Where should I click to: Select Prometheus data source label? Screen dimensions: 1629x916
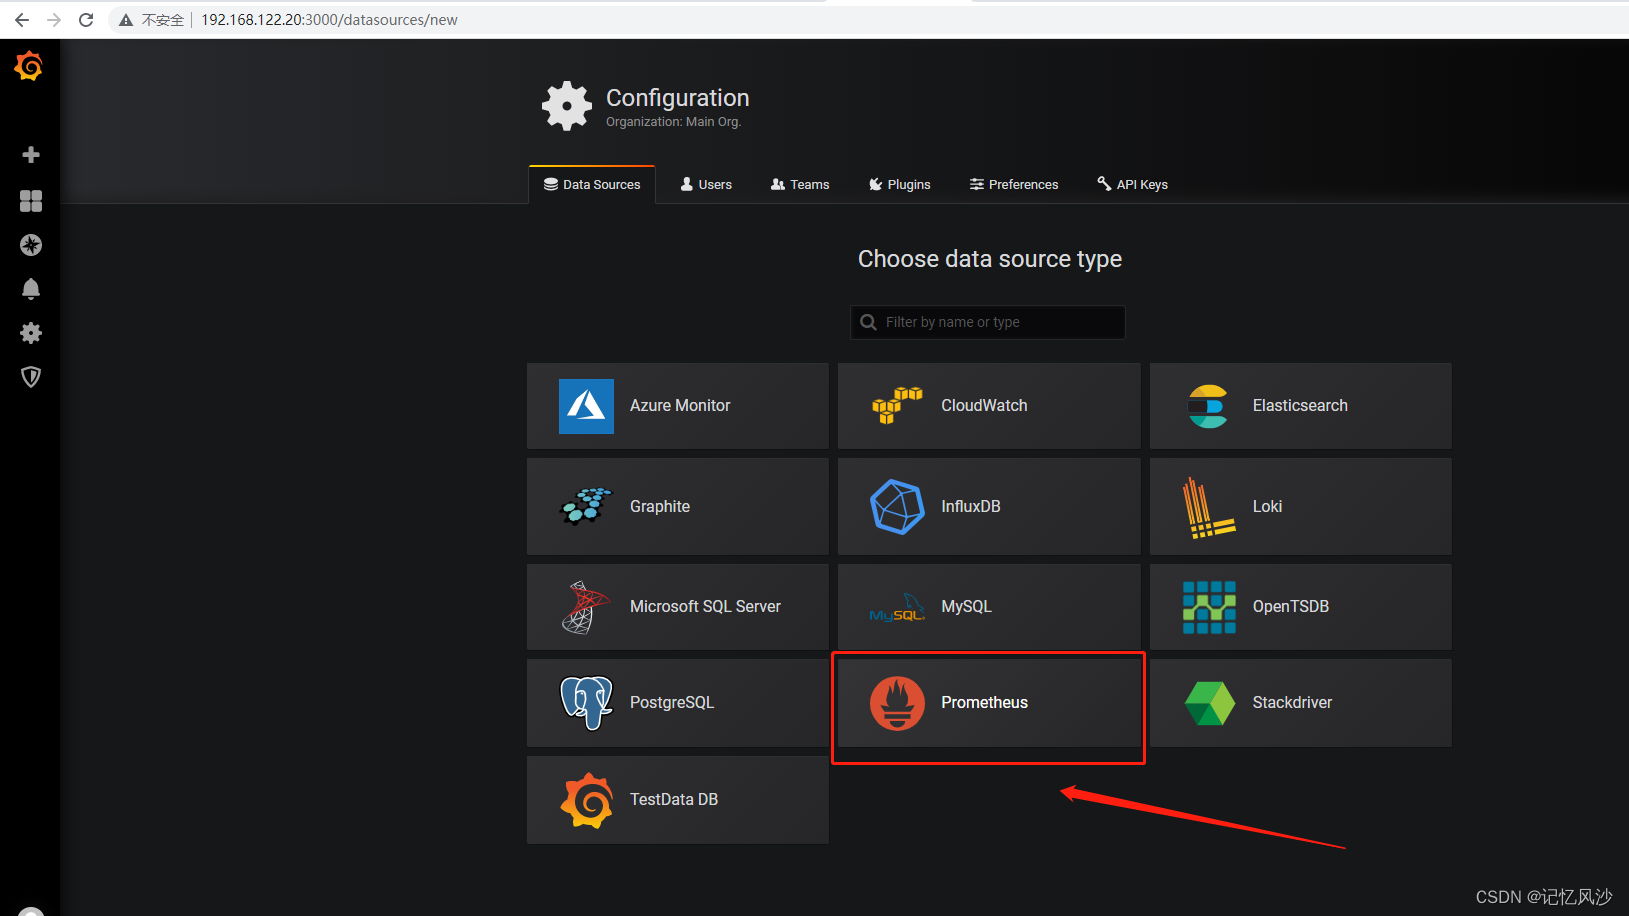[x=984, y=703]
